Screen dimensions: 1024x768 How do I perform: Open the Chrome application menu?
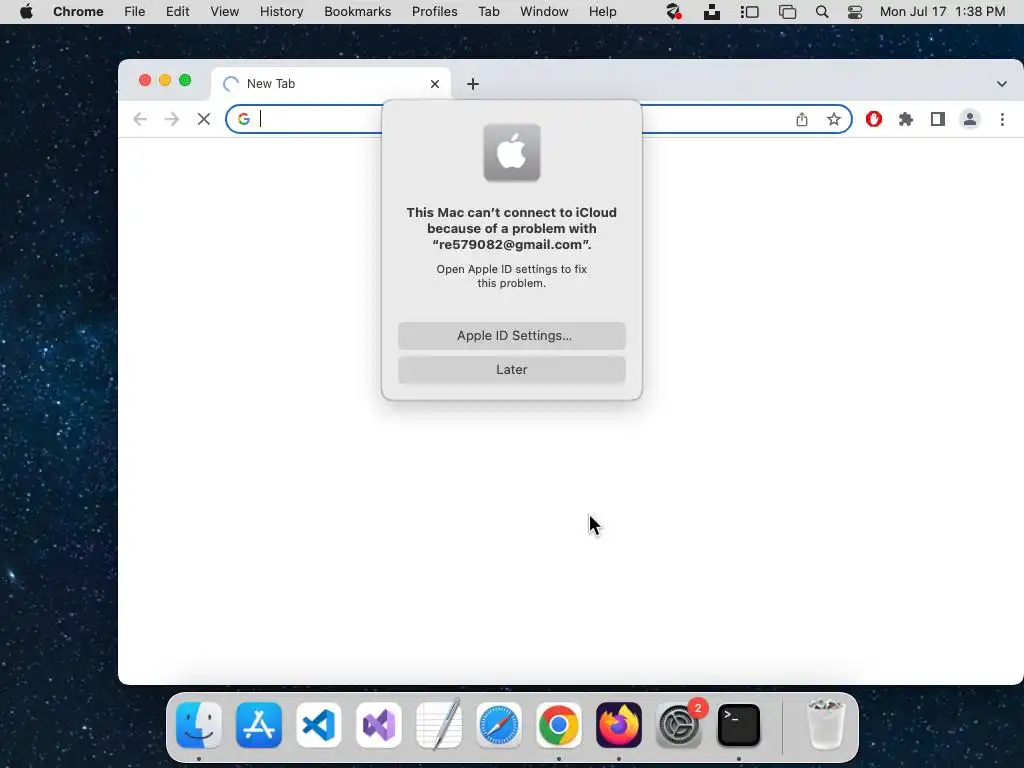(78, 12)
